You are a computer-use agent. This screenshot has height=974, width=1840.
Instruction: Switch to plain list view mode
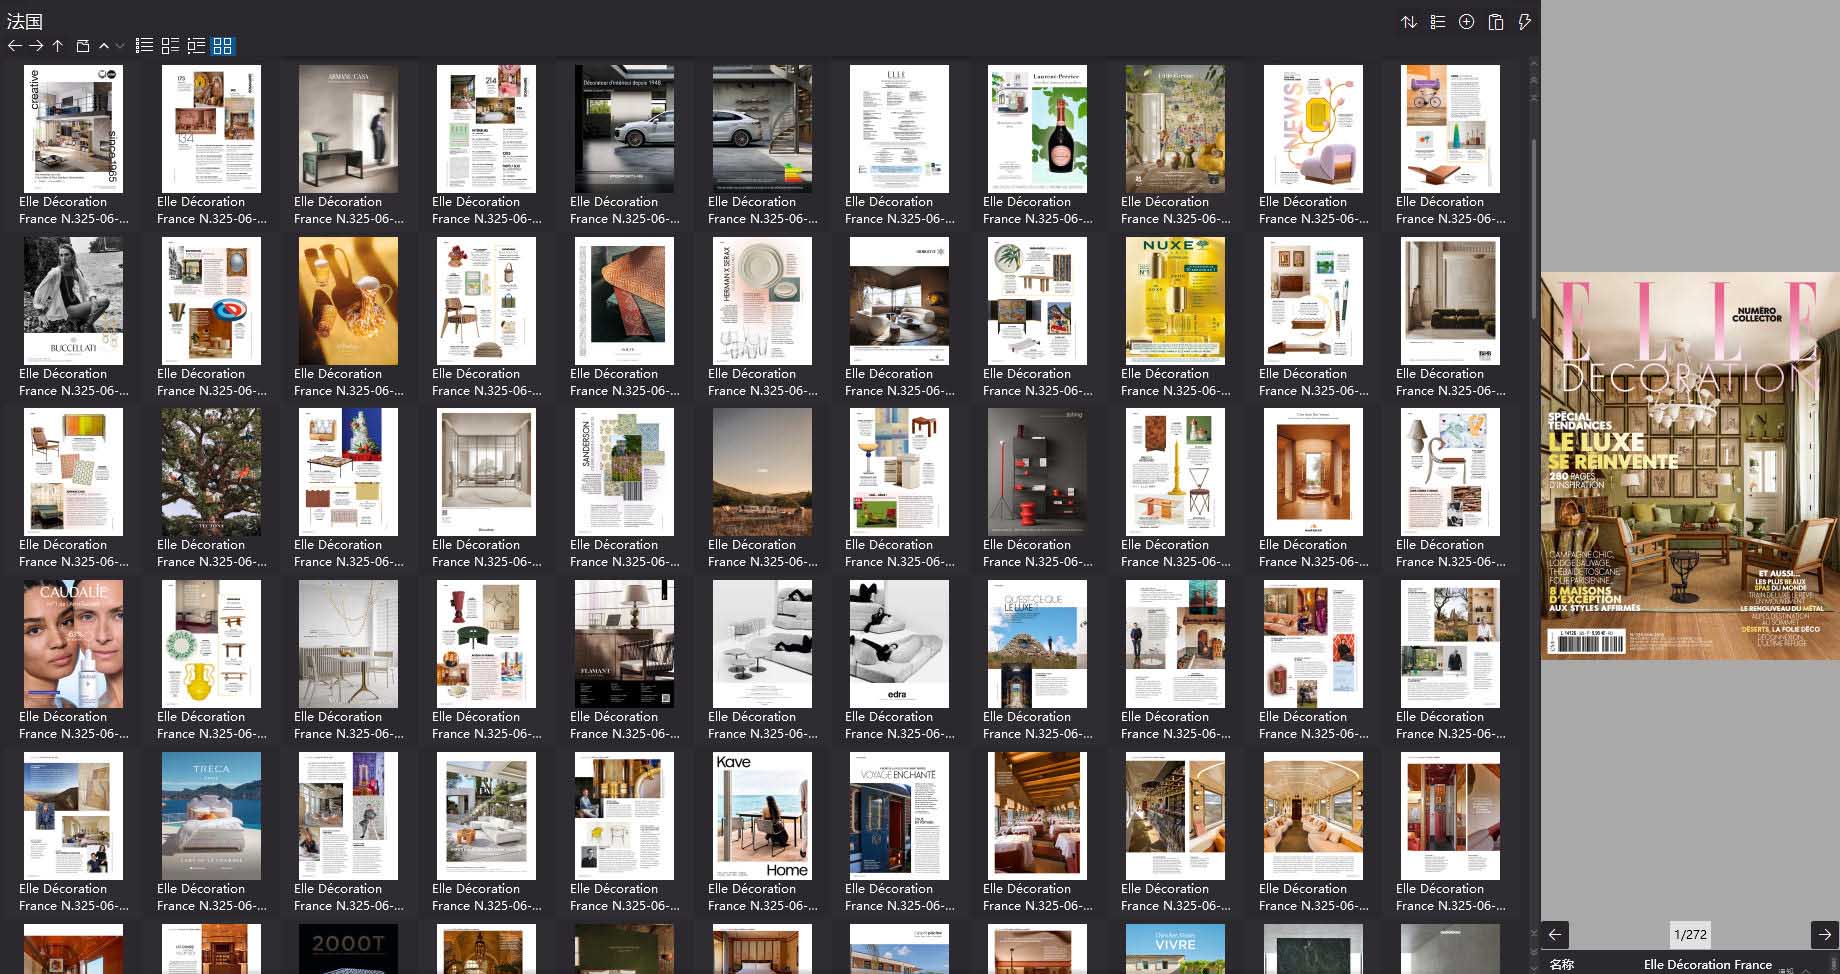pos(144,46)
